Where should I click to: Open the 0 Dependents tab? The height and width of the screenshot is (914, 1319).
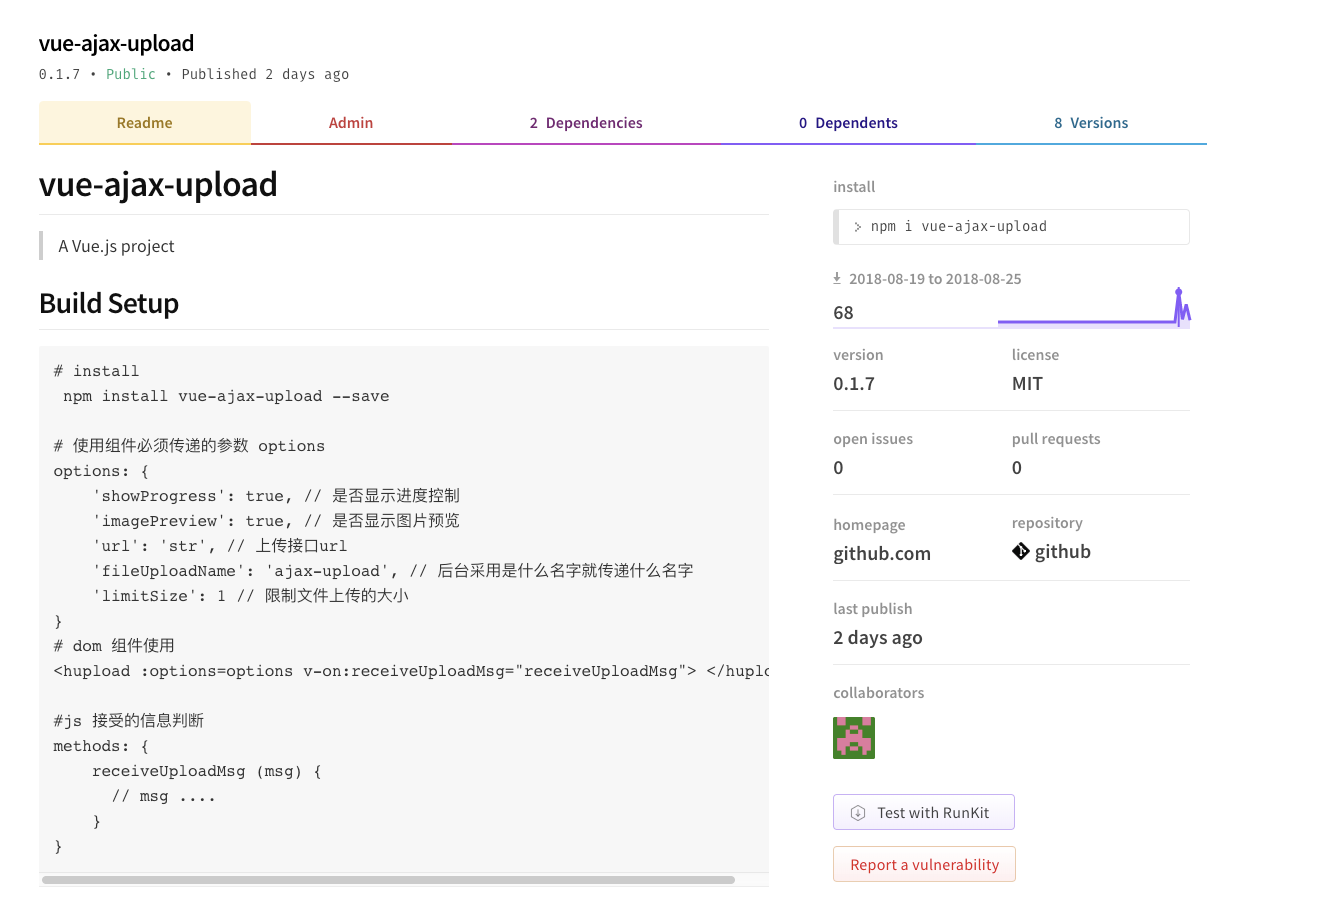click(848, 123)
